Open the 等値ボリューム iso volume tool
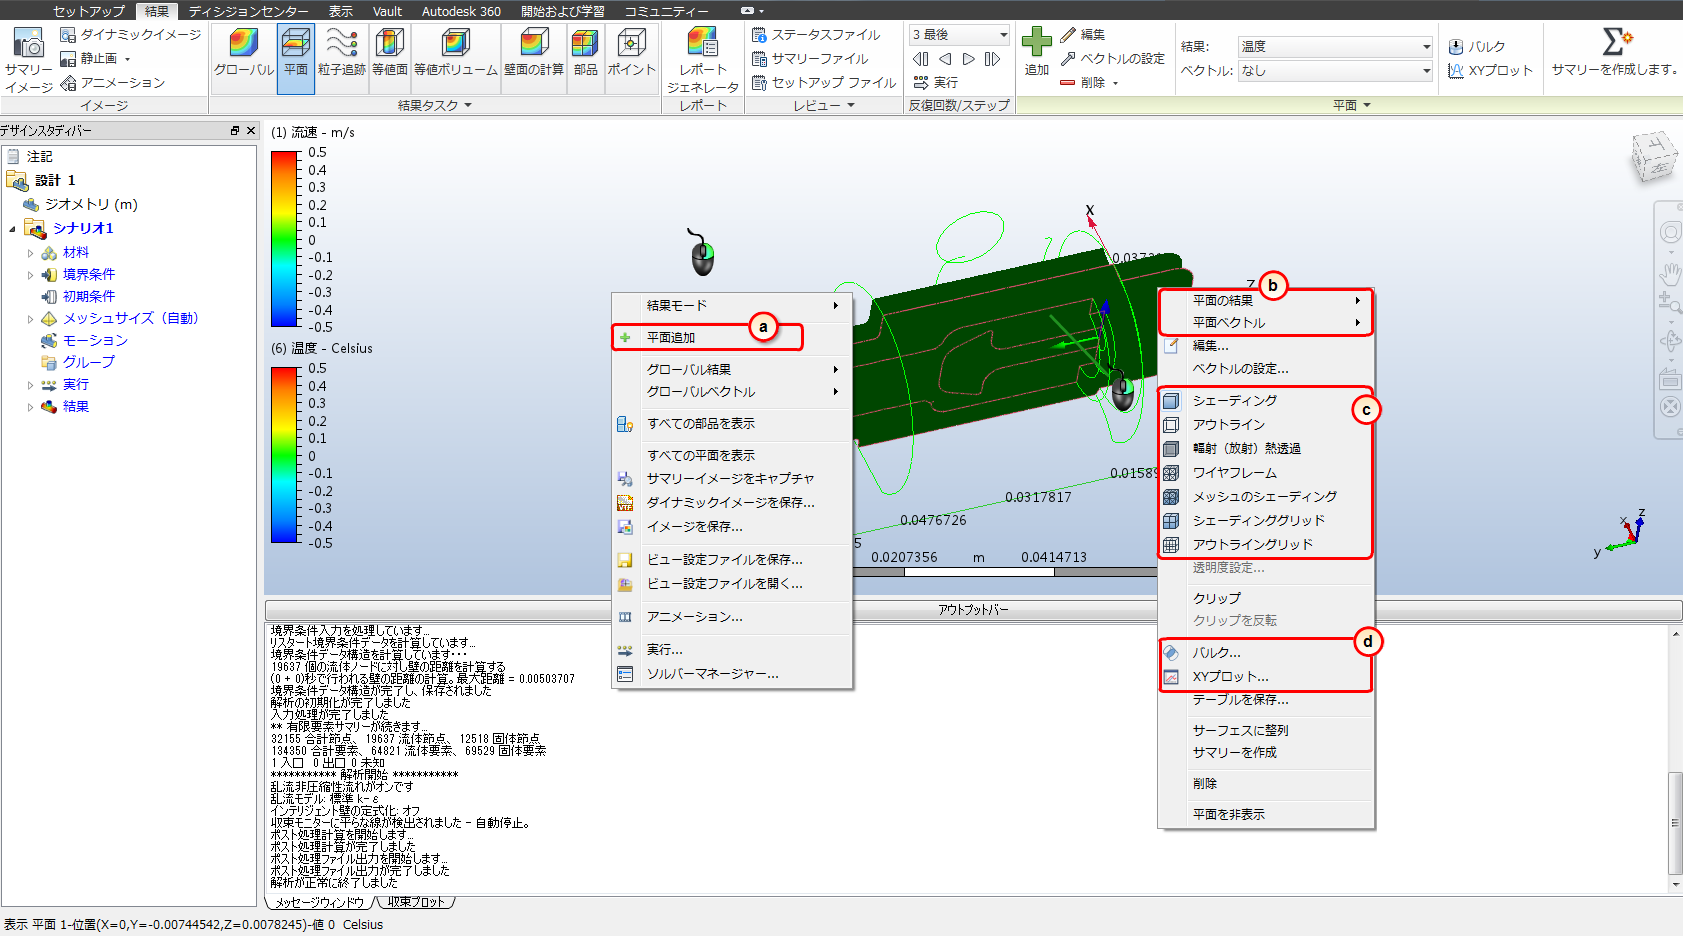This screenshot has height=936, width=1683. pos(456,53)
